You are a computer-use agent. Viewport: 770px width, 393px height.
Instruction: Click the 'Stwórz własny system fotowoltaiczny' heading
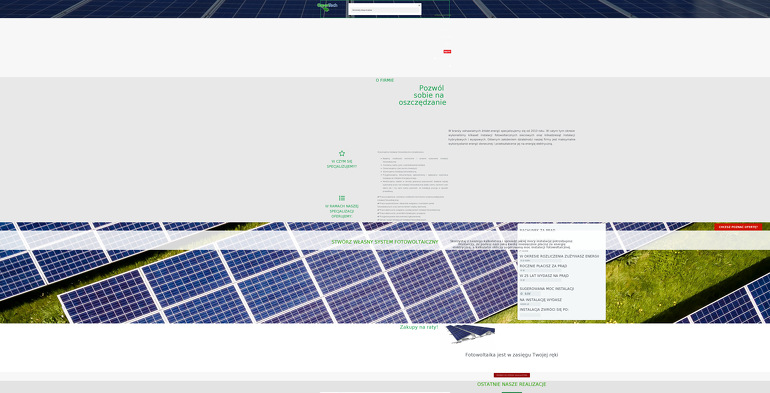385,242
